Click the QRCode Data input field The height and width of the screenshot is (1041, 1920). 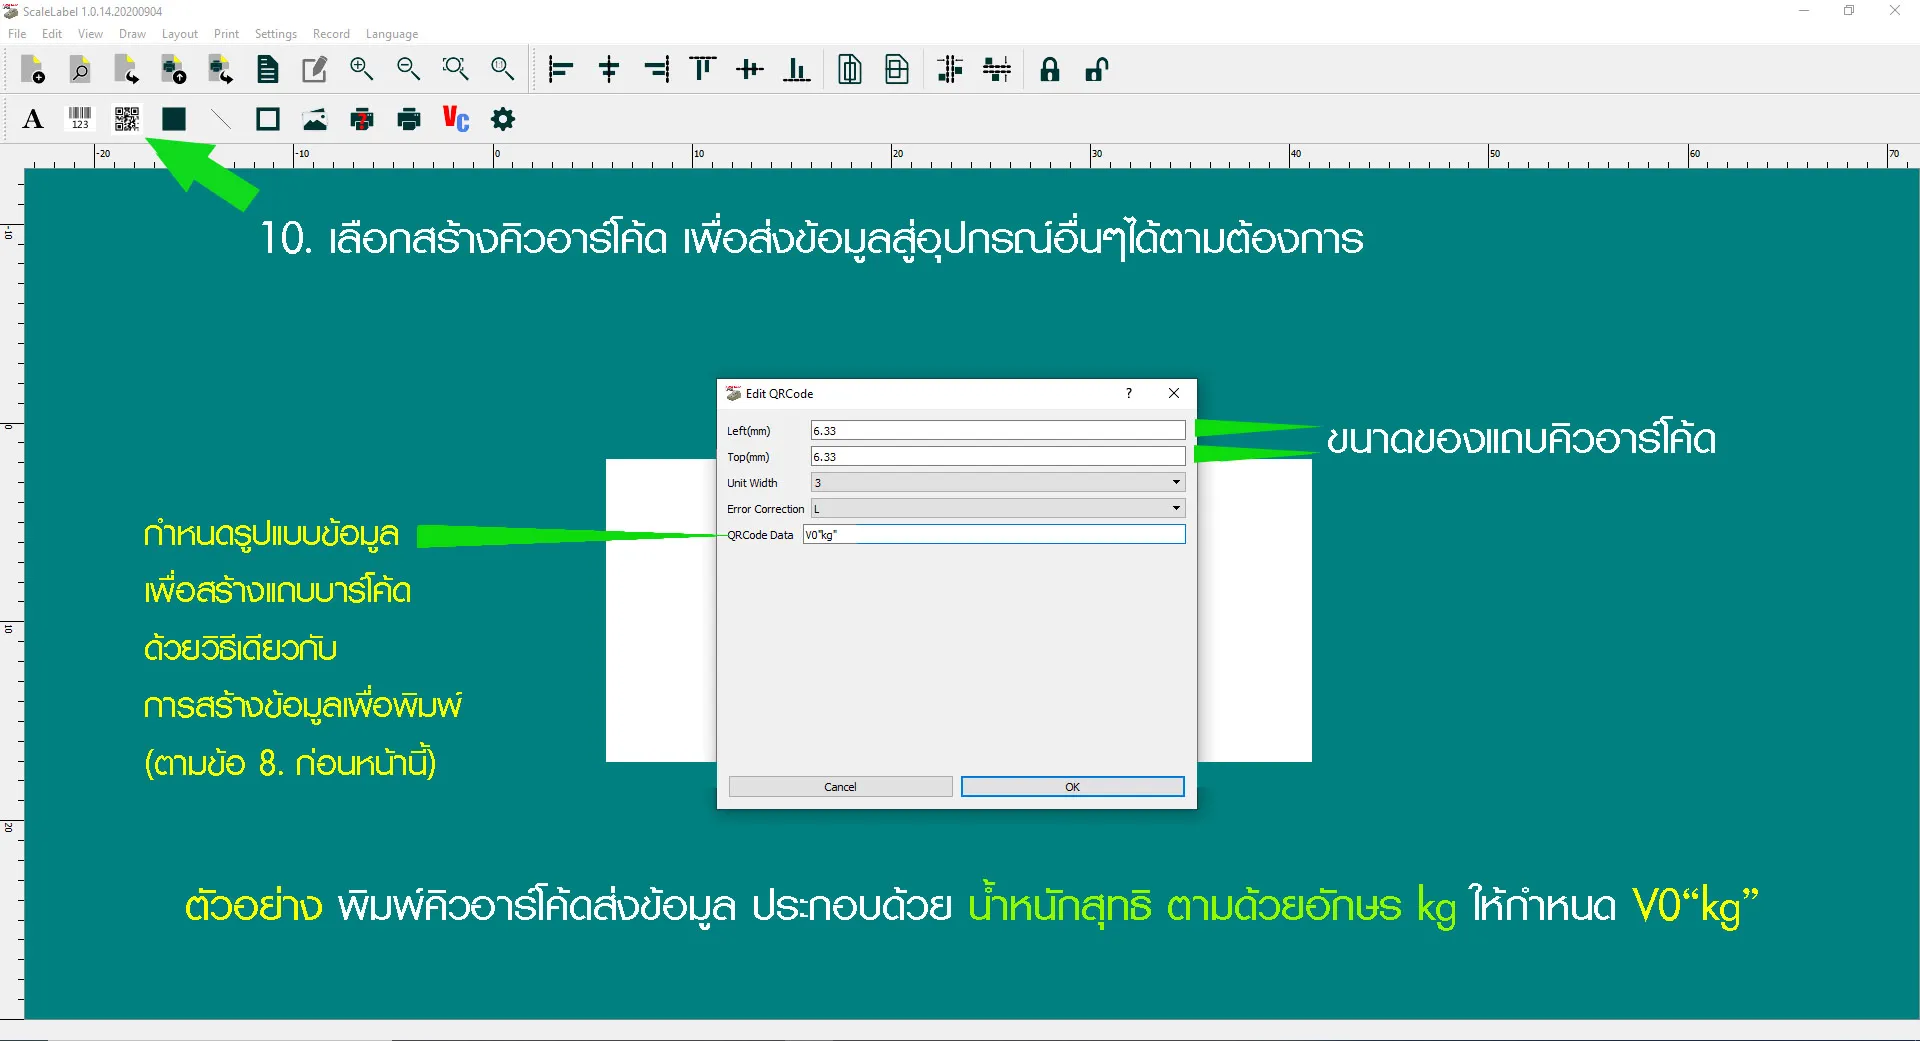point(994,535)
